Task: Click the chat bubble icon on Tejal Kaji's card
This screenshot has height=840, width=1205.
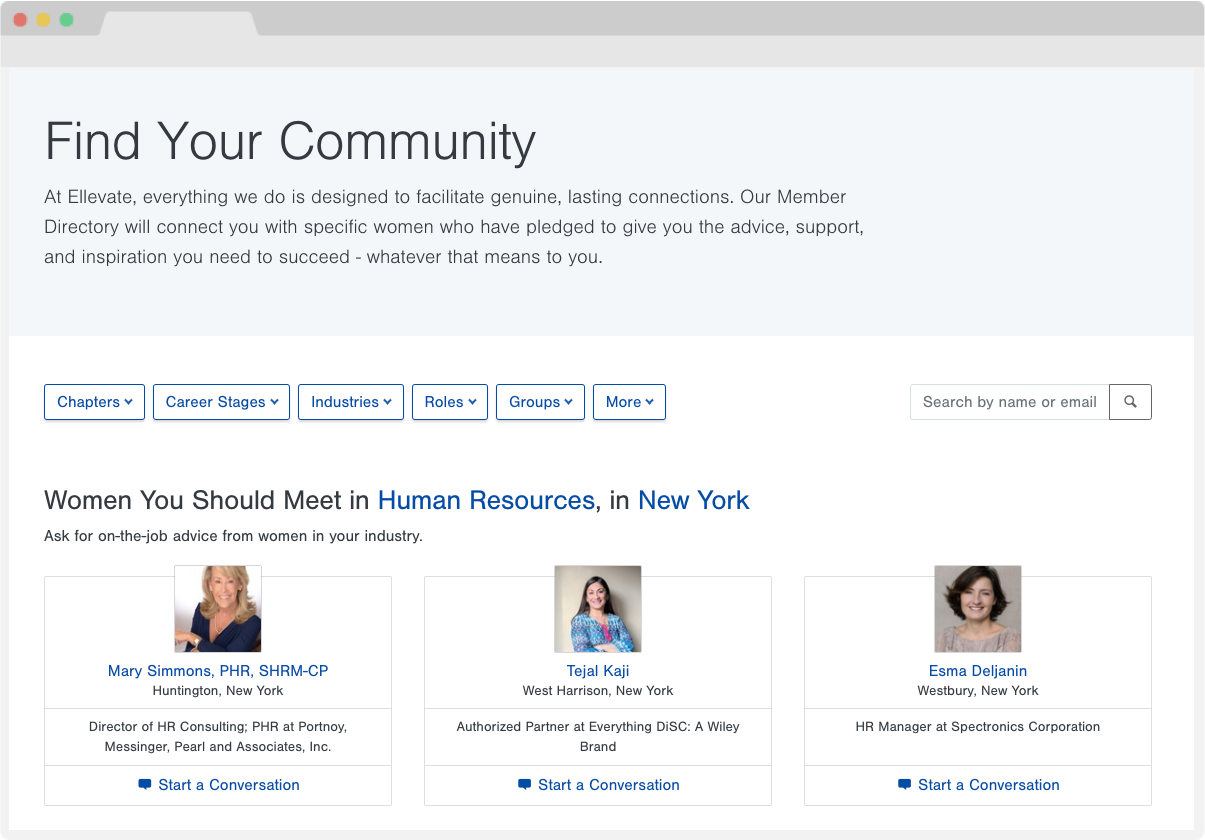Action: coord(524,784)
